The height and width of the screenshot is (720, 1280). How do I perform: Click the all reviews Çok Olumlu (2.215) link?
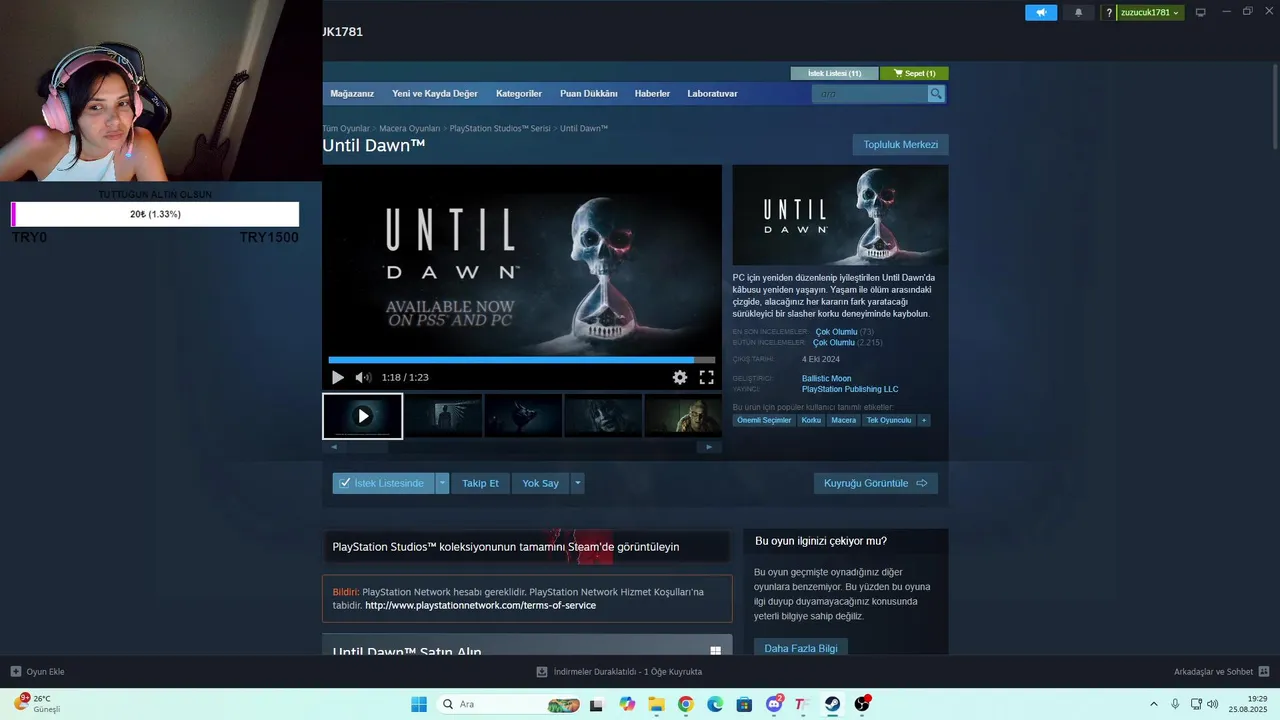pos(847,343)
